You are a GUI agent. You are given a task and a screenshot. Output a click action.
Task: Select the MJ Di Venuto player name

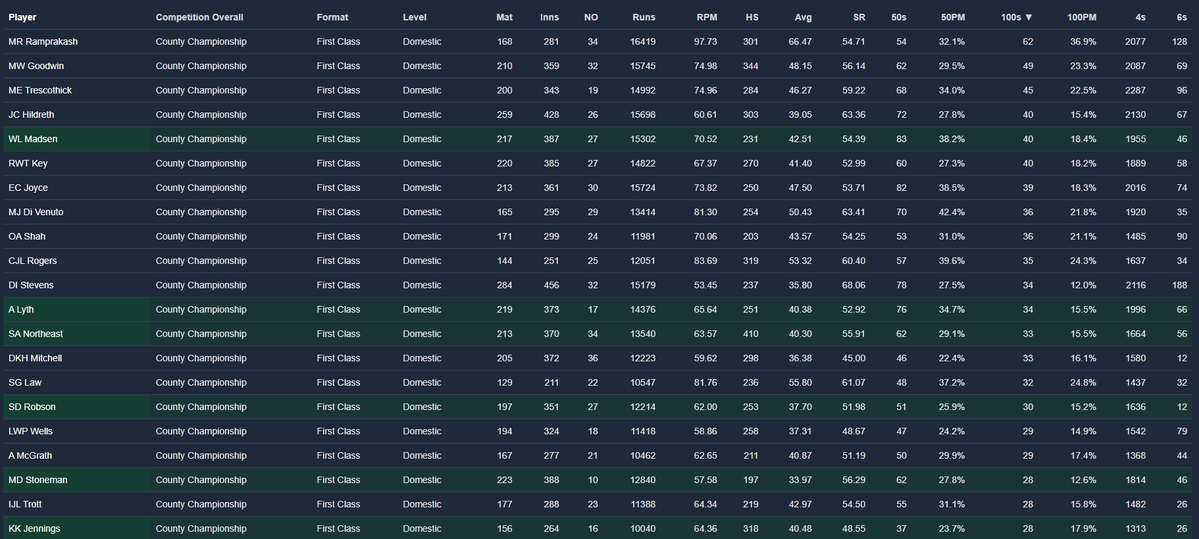pyautogui.click(x=38, y=212)
